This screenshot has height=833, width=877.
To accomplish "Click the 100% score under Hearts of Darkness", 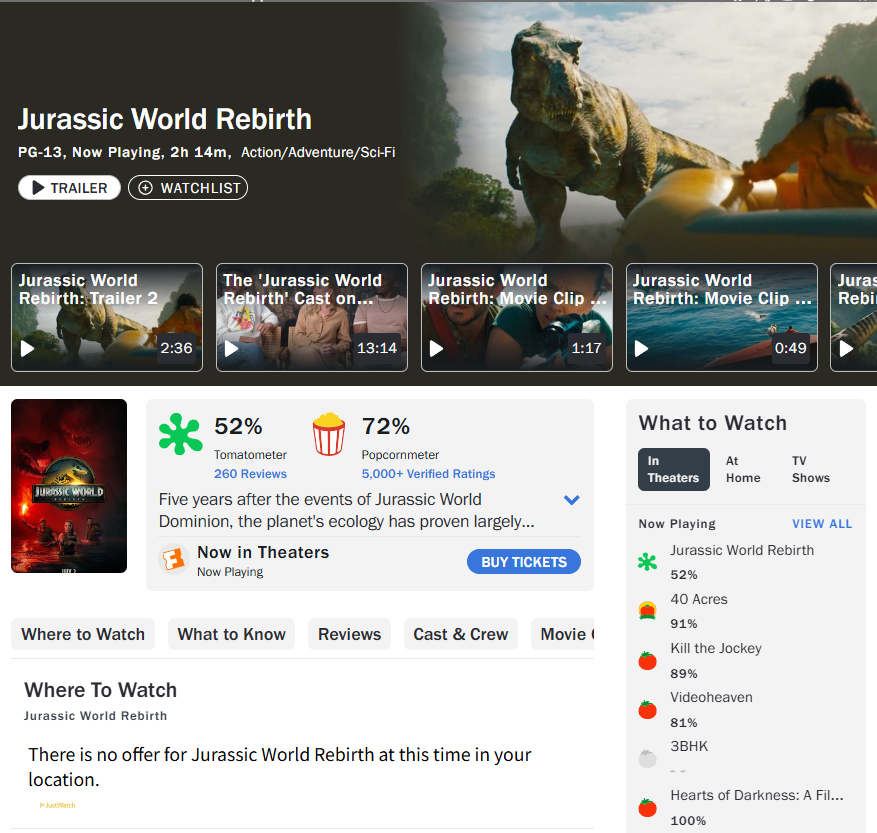I will click(688, 821).
